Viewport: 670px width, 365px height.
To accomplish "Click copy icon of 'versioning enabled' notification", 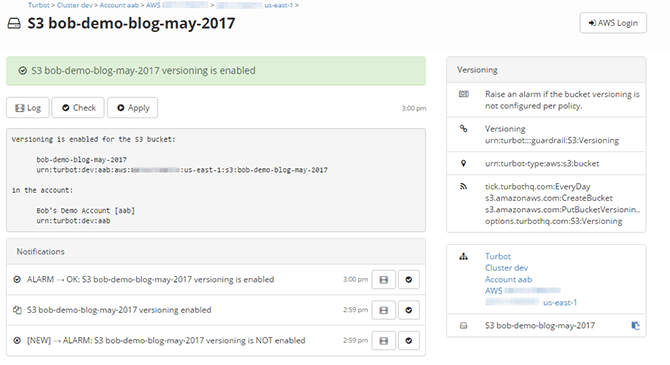I will (17, 310).
